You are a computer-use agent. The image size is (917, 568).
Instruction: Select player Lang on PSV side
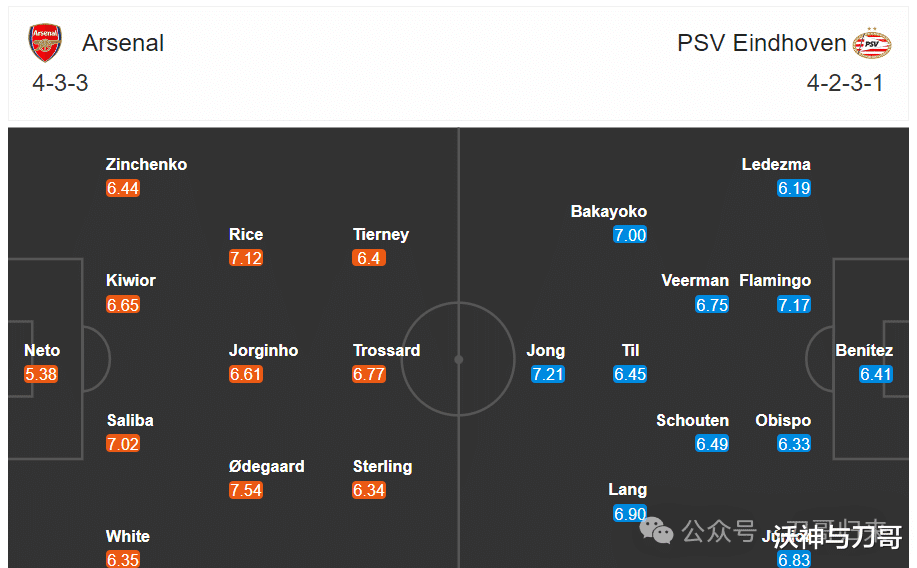[x=628, y=490]
